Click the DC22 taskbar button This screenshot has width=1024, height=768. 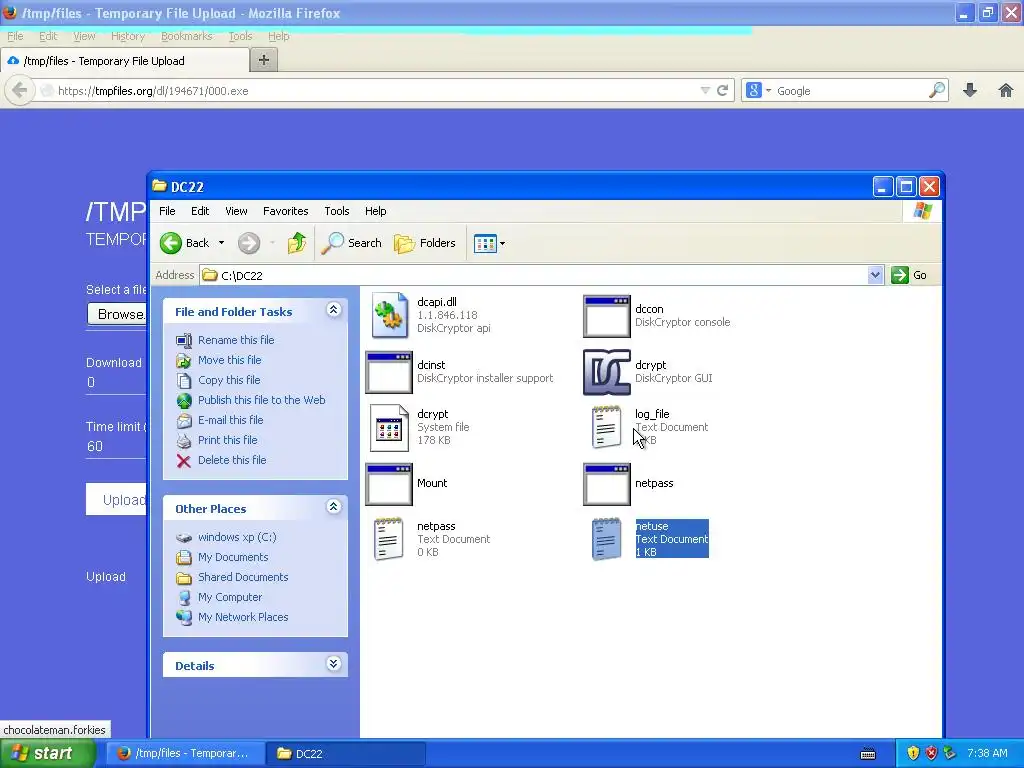345,754
